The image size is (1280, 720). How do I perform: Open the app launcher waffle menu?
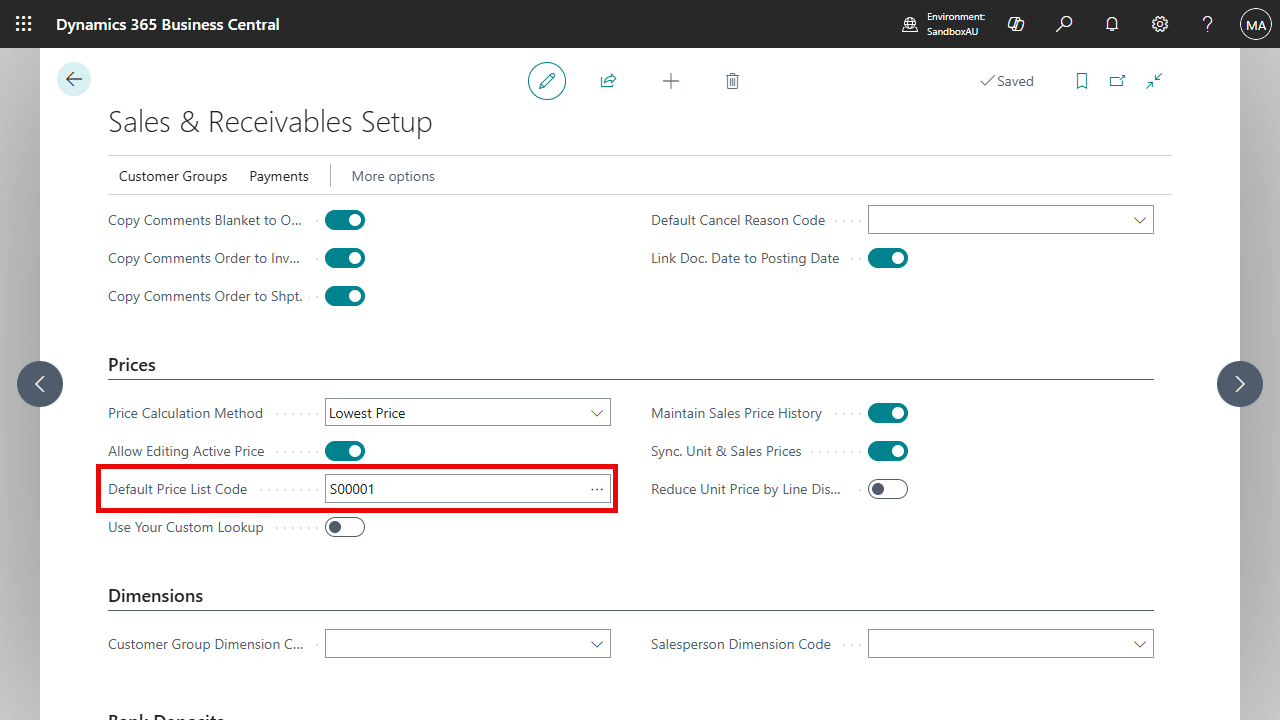(x=24, y=24)
